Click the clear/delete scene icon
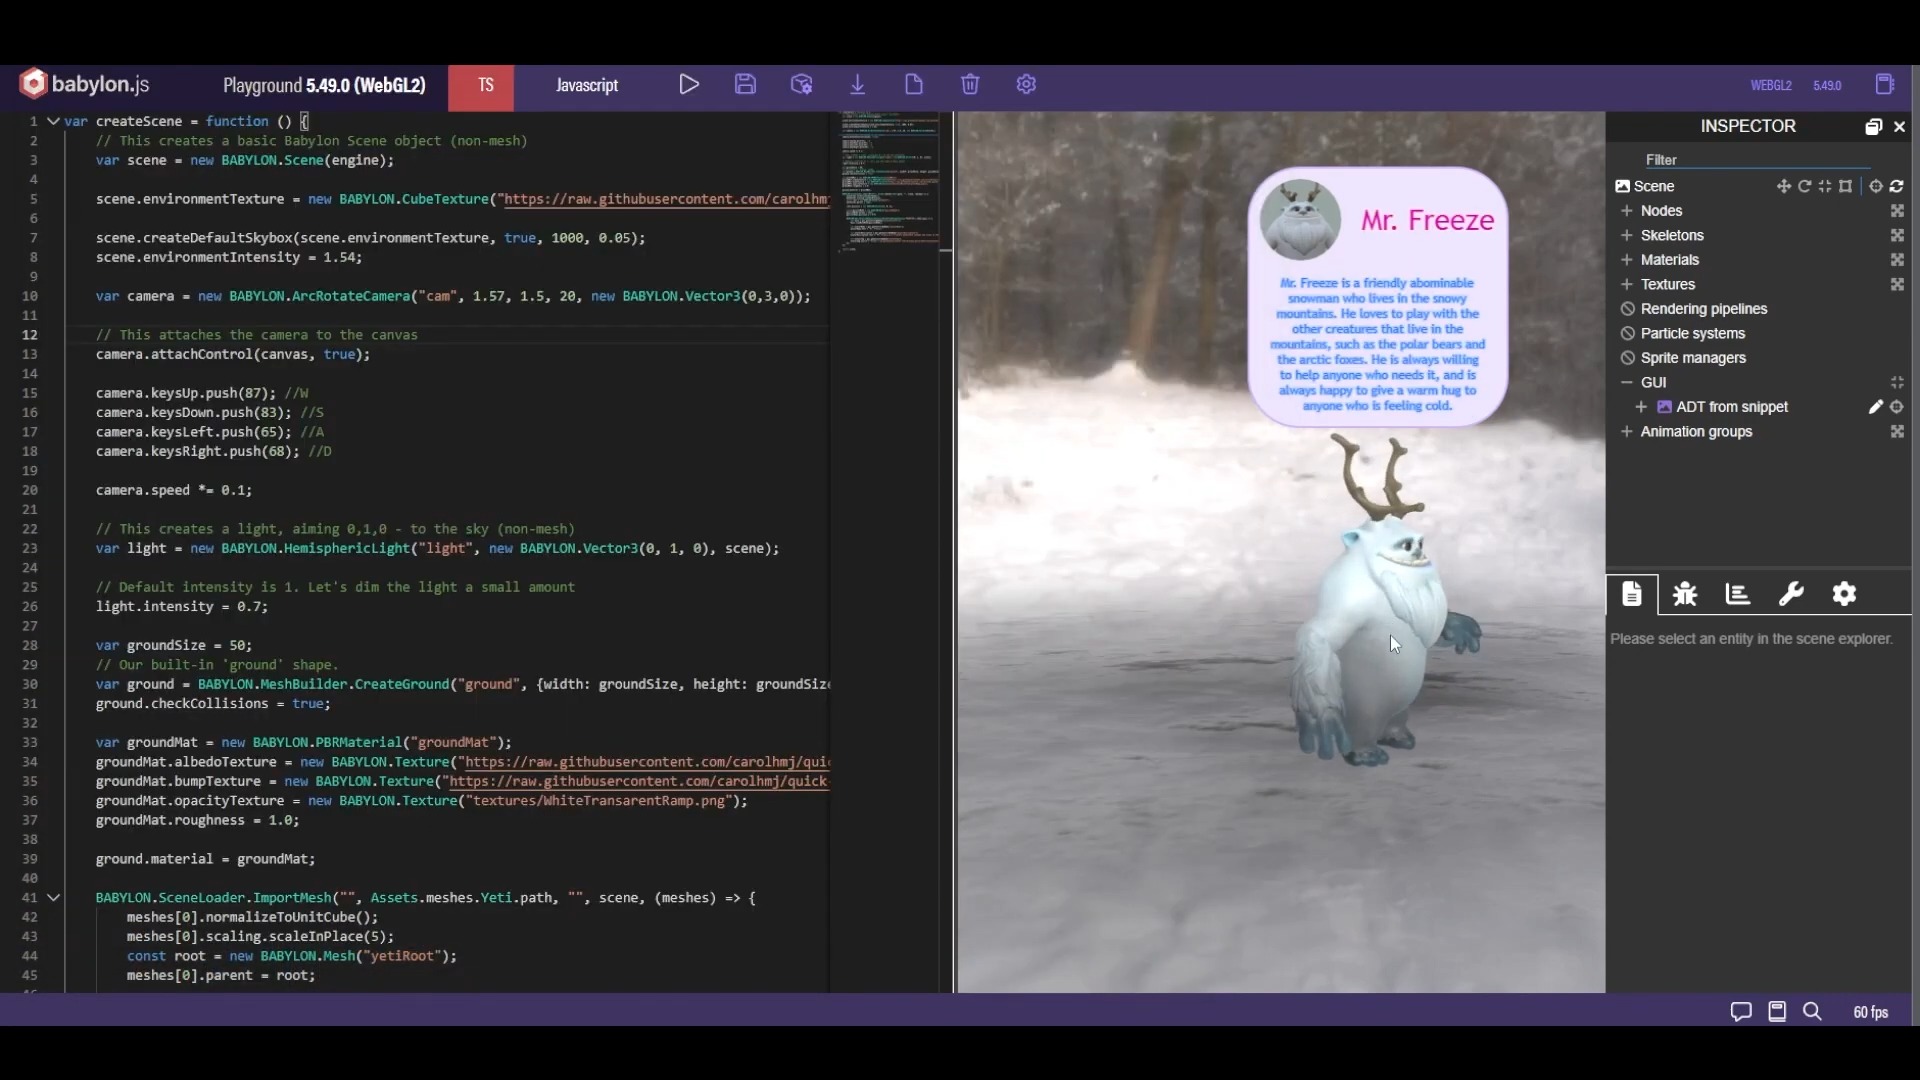This screenshot has width=1920, height=1080. (969, 84)
